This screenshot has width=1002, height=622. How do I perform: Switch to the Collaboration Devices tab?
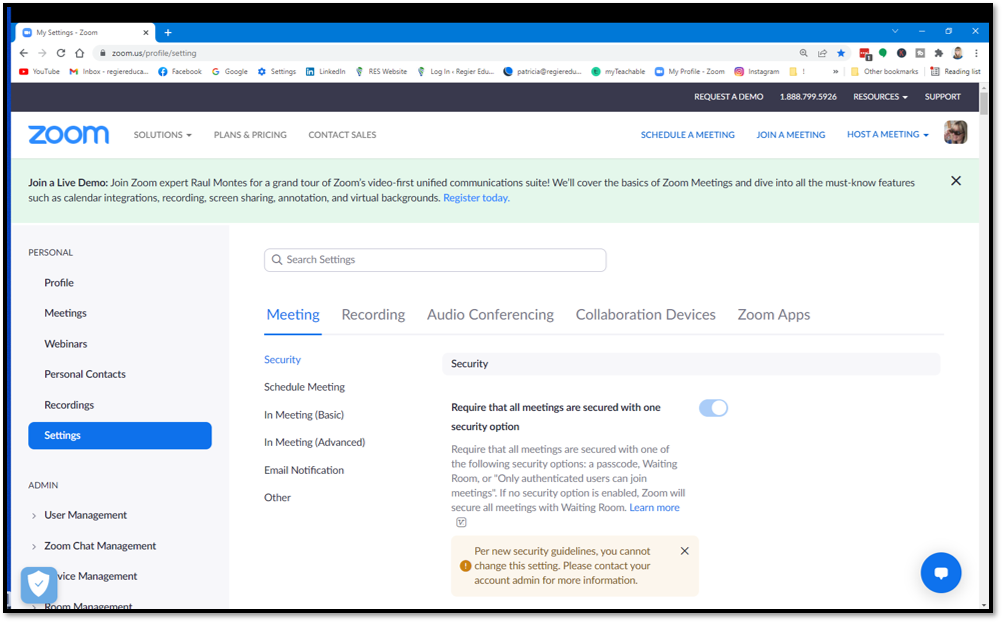(x=645, y=315)
